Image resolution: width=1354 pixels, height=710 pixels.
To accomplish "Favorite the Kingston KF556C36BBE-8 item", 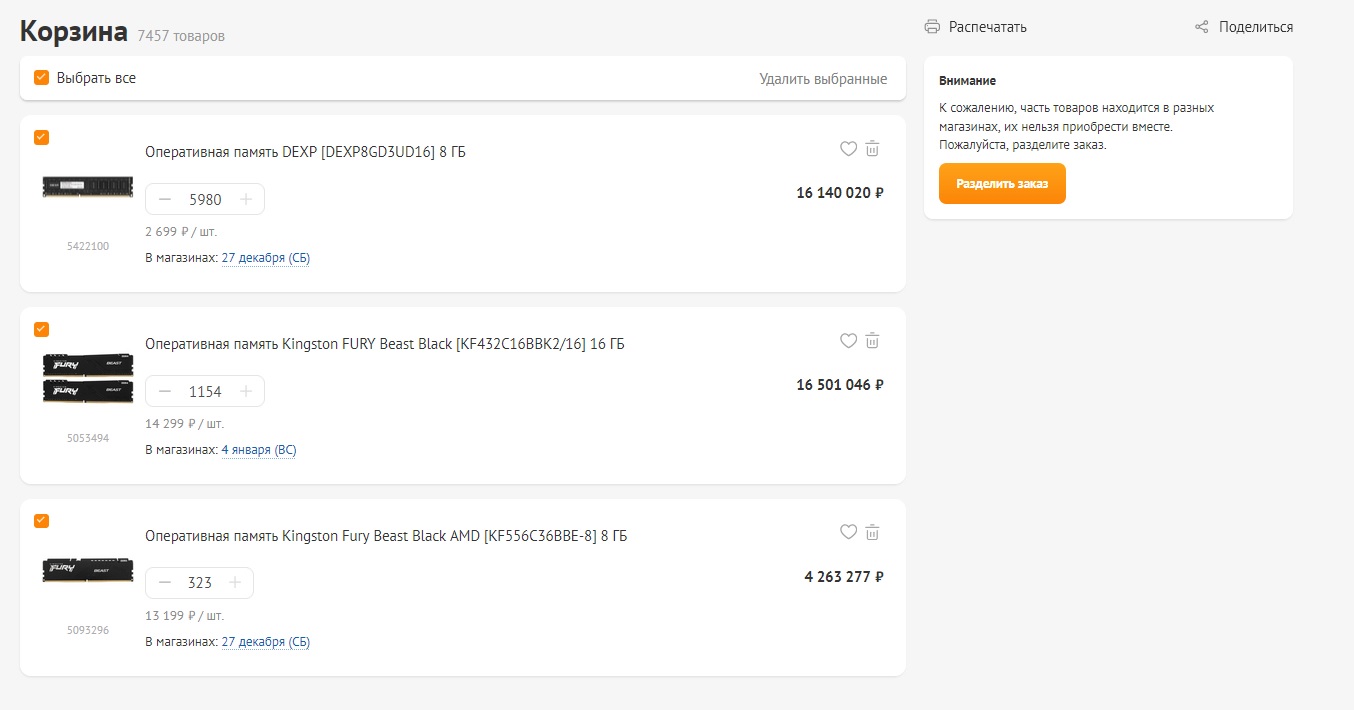I will coord(848,533).
